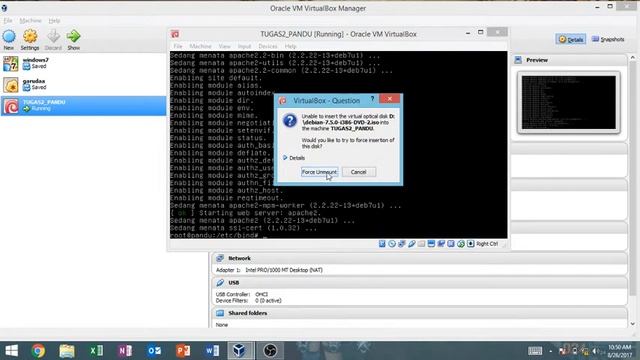Click the VM terminal screen
Screen dimensions: 640x360
pos(338,144)
